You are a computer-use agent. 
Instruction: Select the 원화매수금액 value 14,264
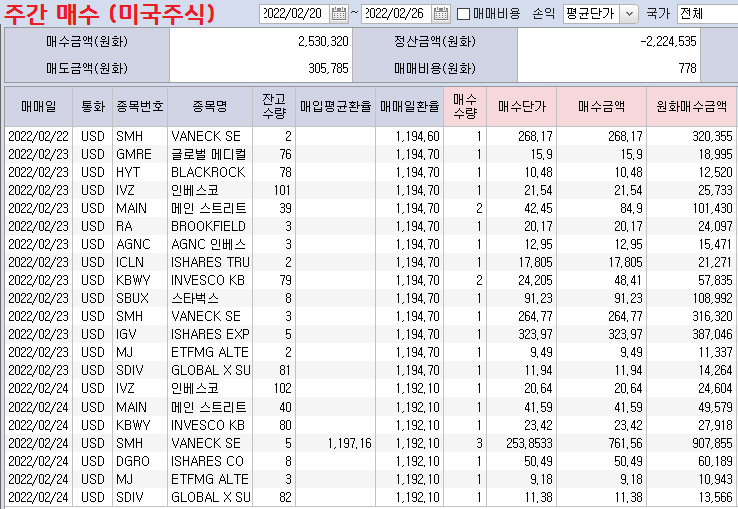click(691, 371)
